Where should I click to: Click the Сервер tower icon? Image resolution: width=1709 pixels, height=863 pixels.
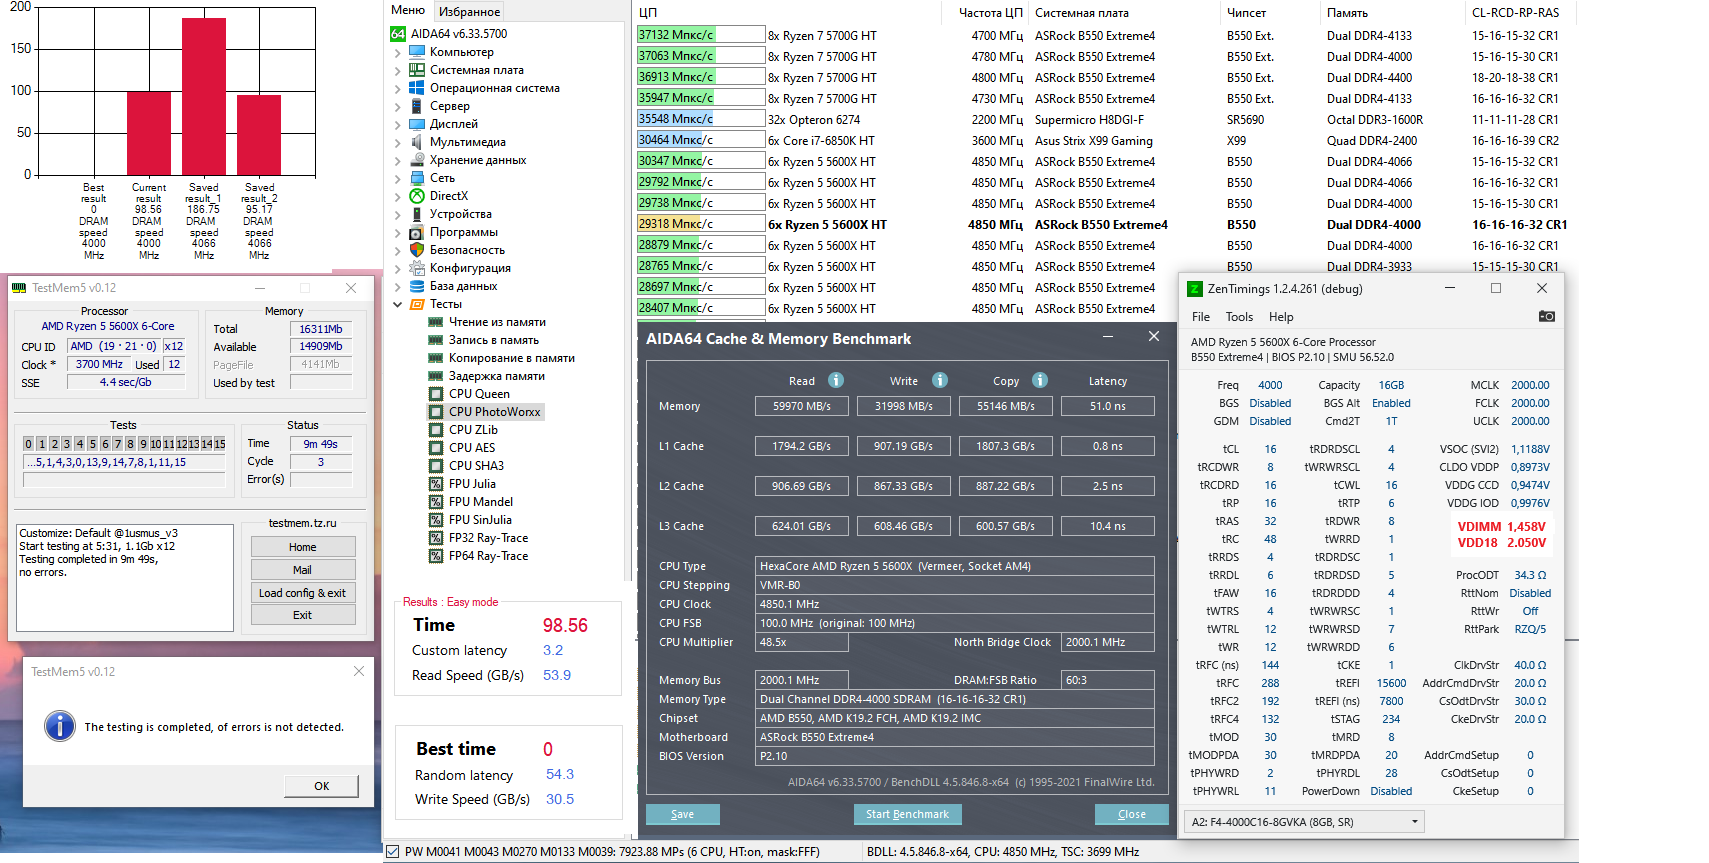417,106
